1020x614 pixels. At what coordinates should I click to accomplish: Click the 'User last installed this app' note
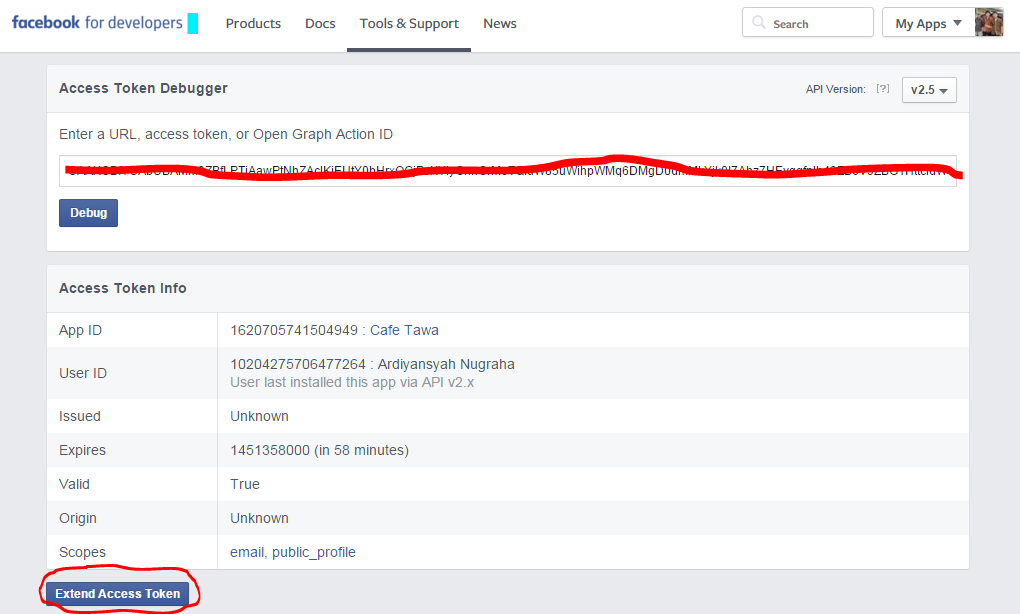(x=352, y=382)
